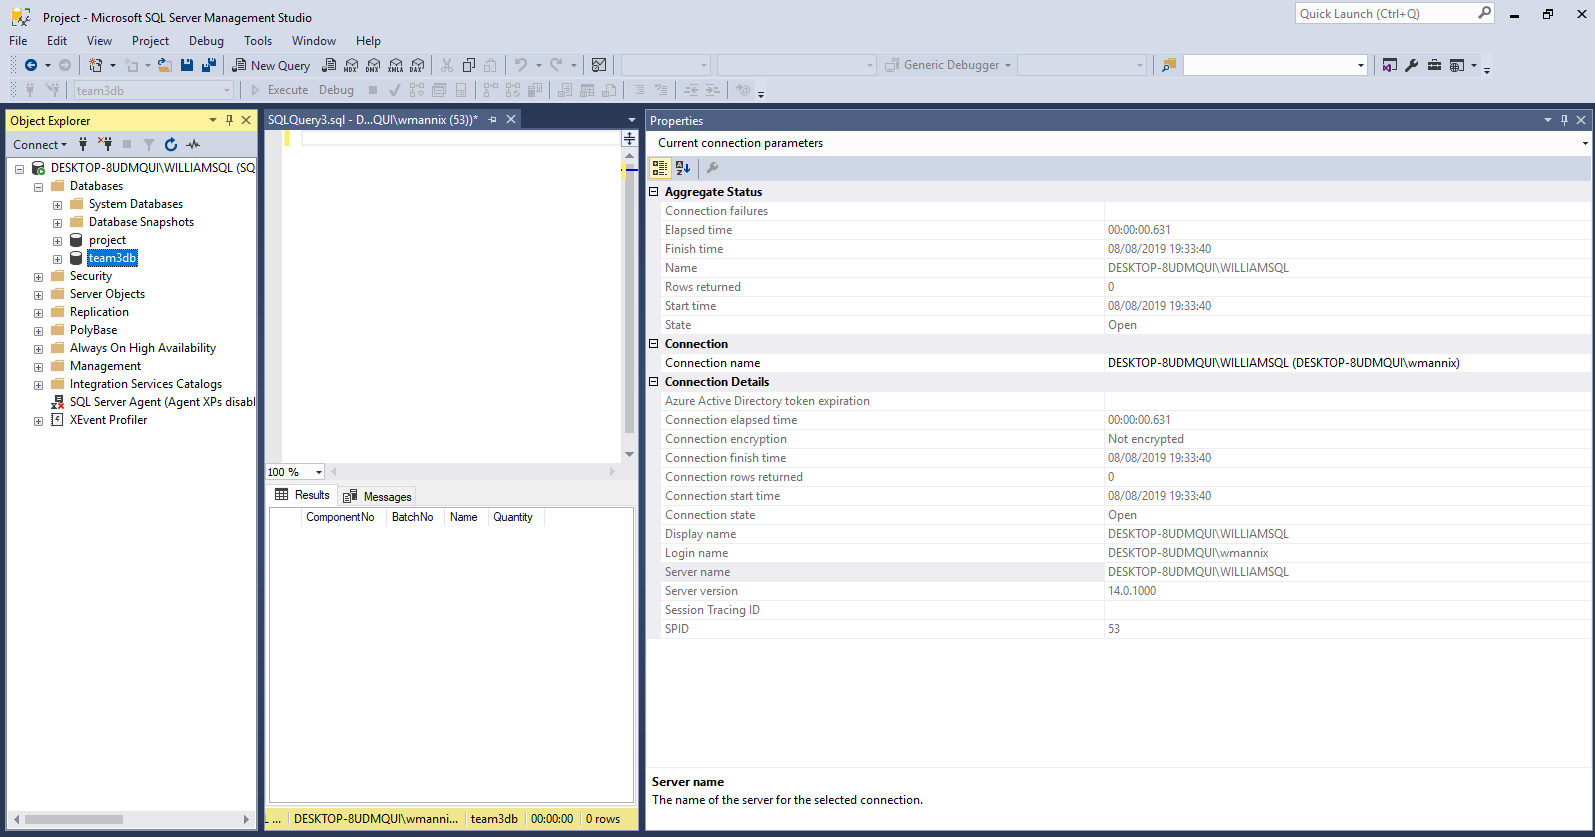The image size is (1595, 837).
Task: Select the SQL Server Agent node
Action: (x=162, y=402)
